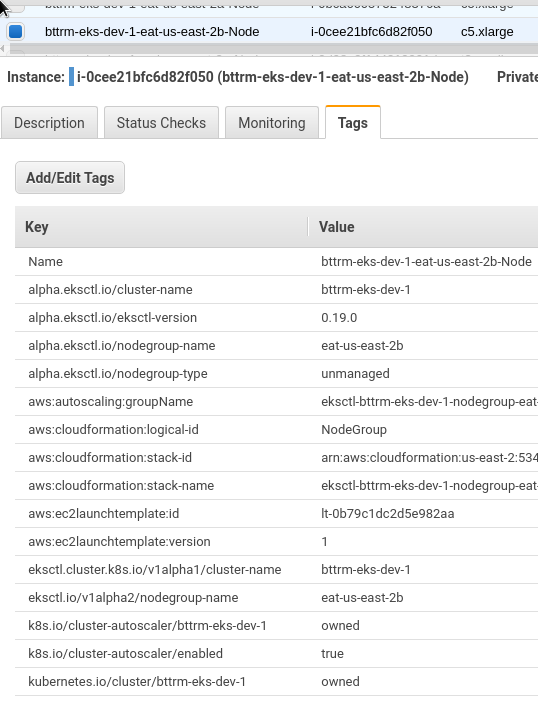Click the divider between Key and Value columns
The width and height of the screenshot is (538, 716).
coord(308,227)
